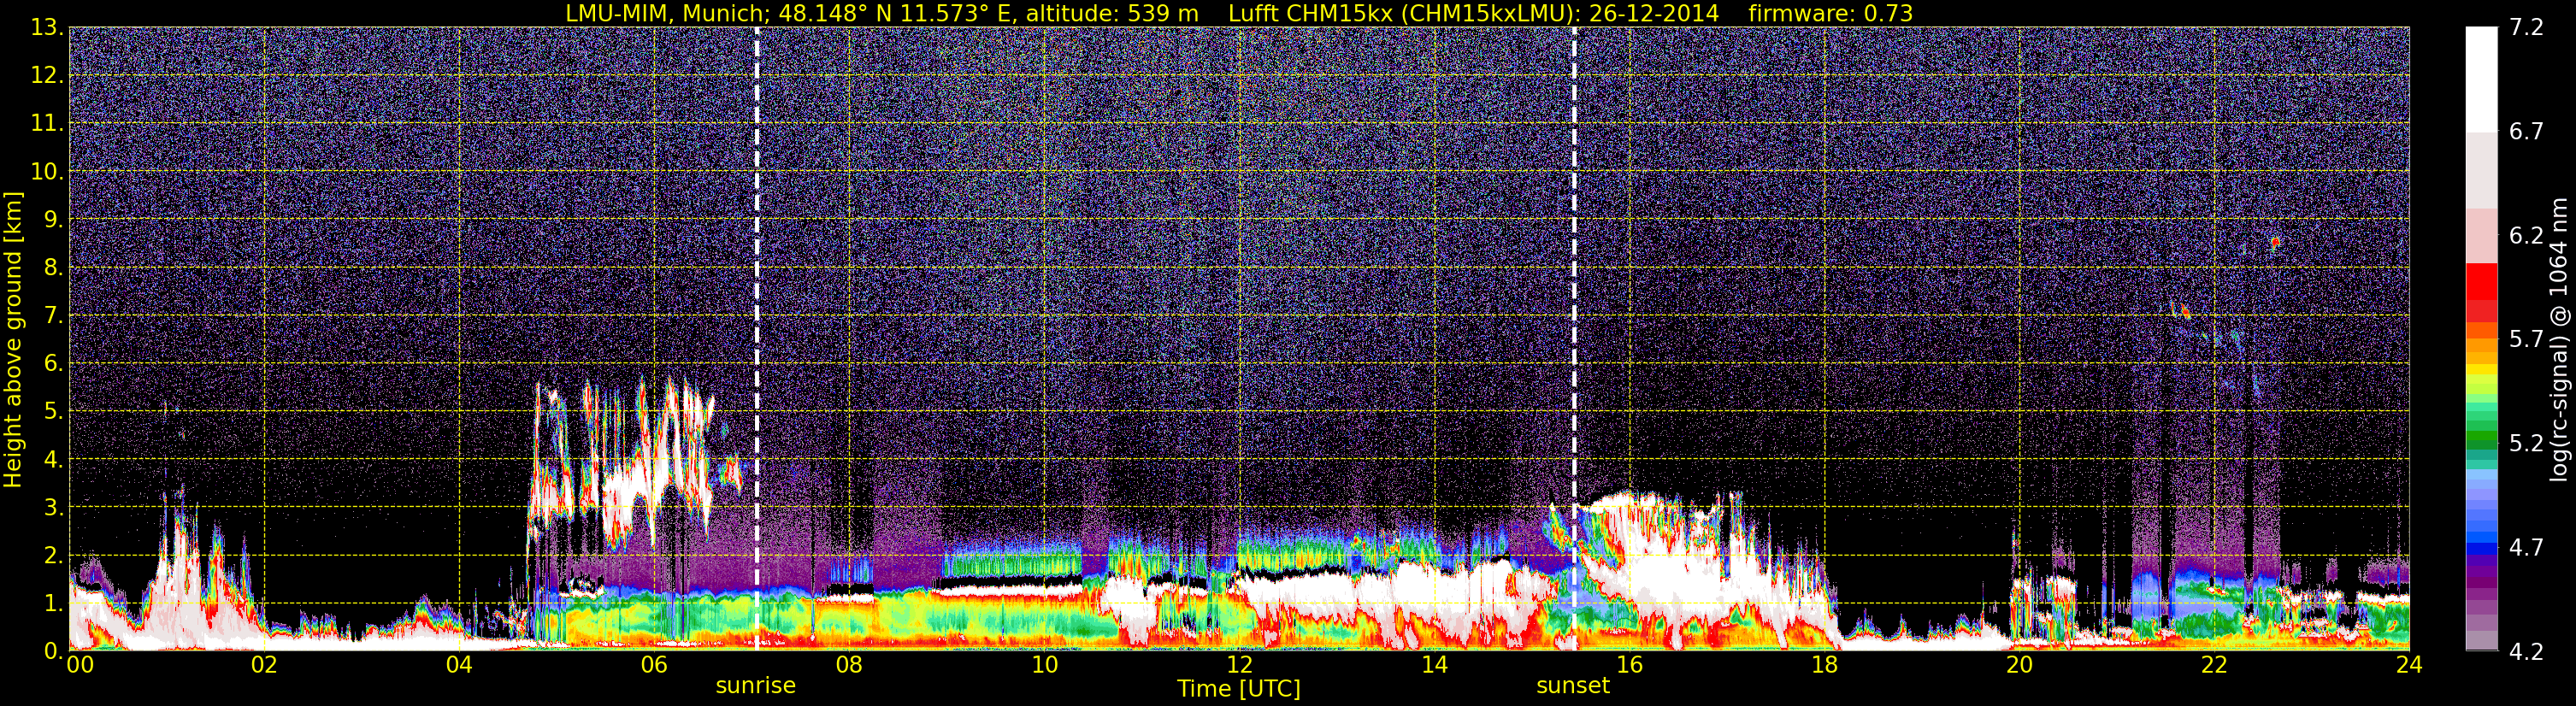Click the height tick label '0.'
This screenshot has height=706, width=2576.
53,651
